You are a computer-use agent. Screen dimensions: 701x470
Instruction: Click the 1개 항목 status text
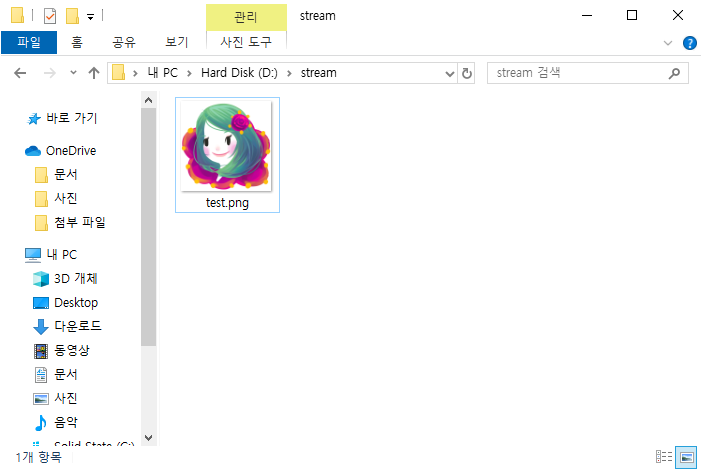[38, 457]
